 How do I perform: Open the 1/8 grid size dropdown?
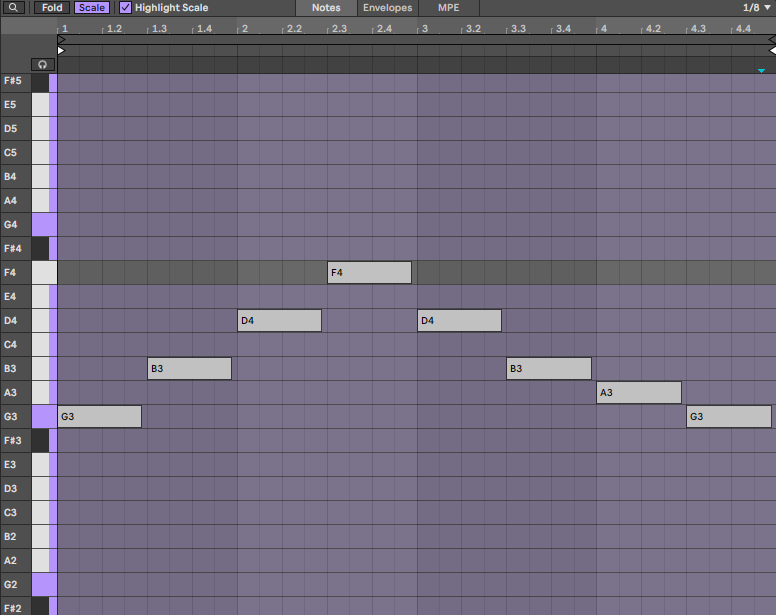756,7
